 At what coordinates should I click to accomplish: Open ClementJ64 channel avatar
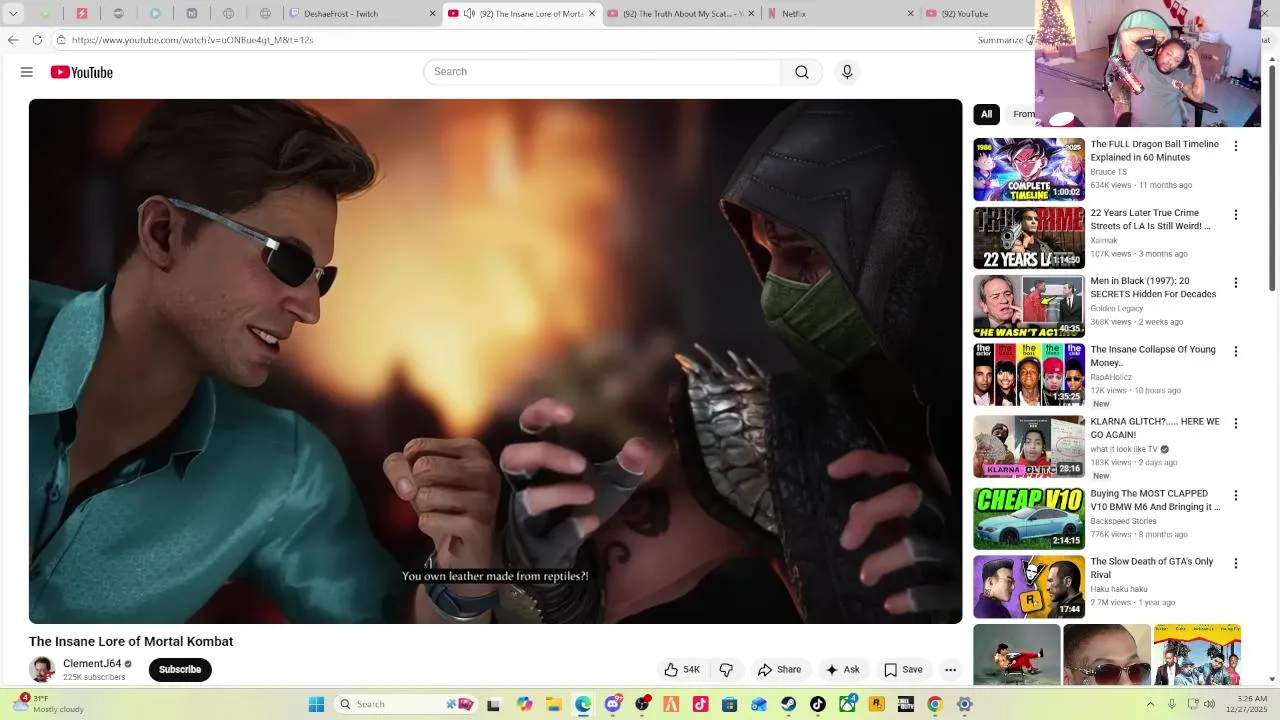tap(42, 670)
